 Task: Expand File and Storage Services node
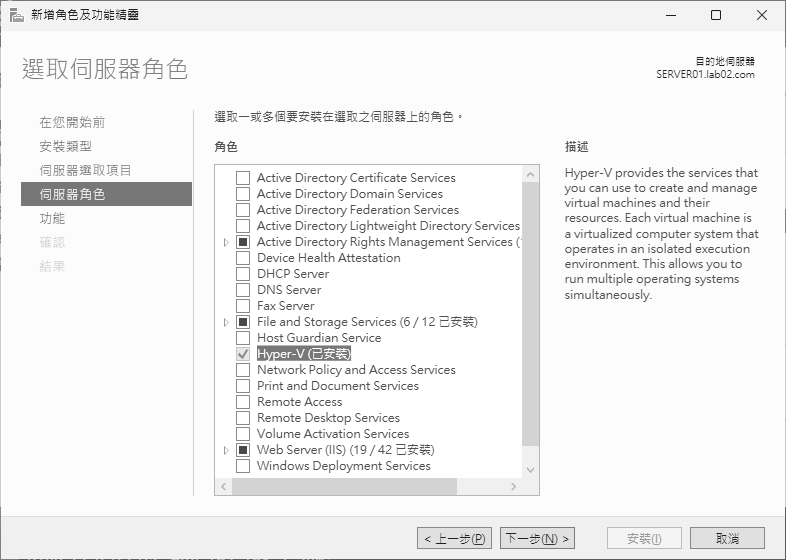click(226, 322)
